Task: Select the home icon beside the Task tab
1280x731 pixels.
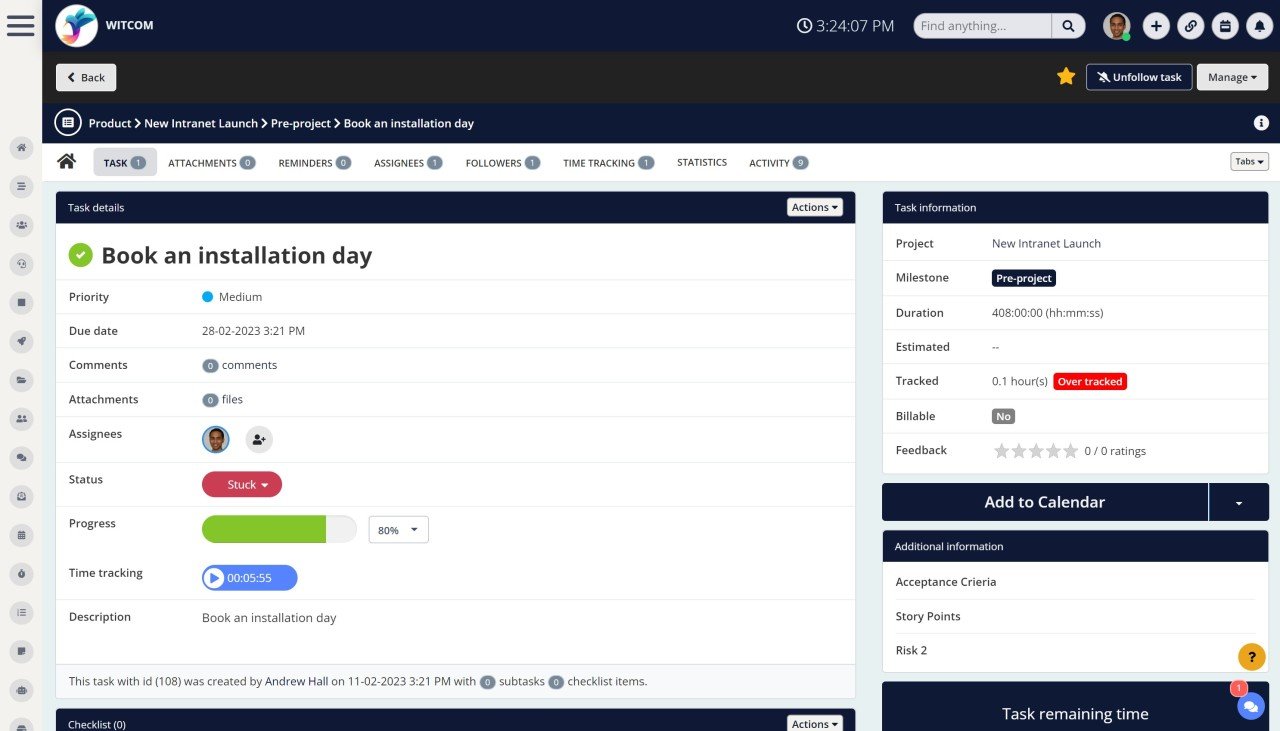Action: (x=66, y=161)
